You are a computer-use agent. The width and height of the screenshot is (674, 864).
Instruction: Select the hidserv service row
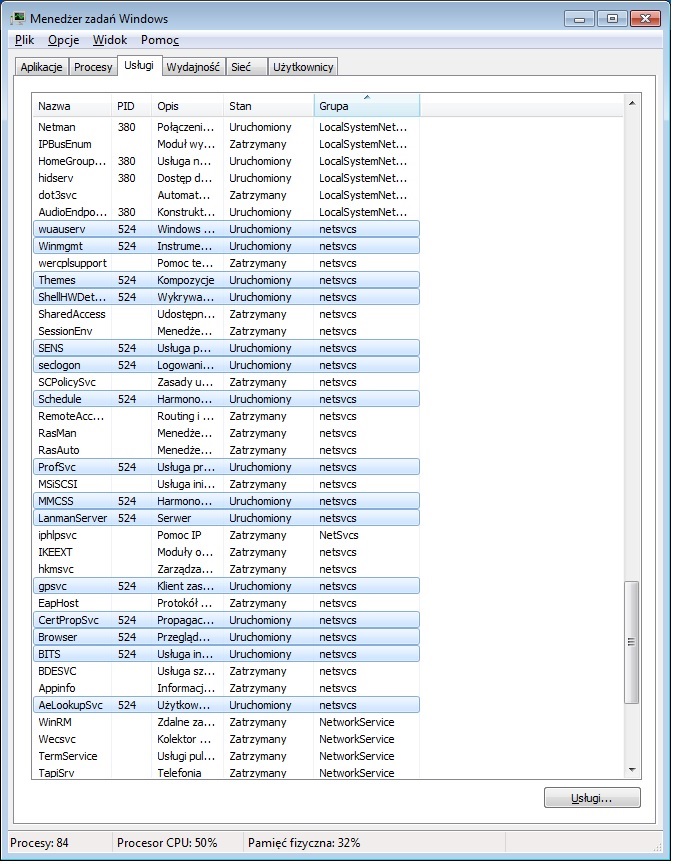[226, 179]
